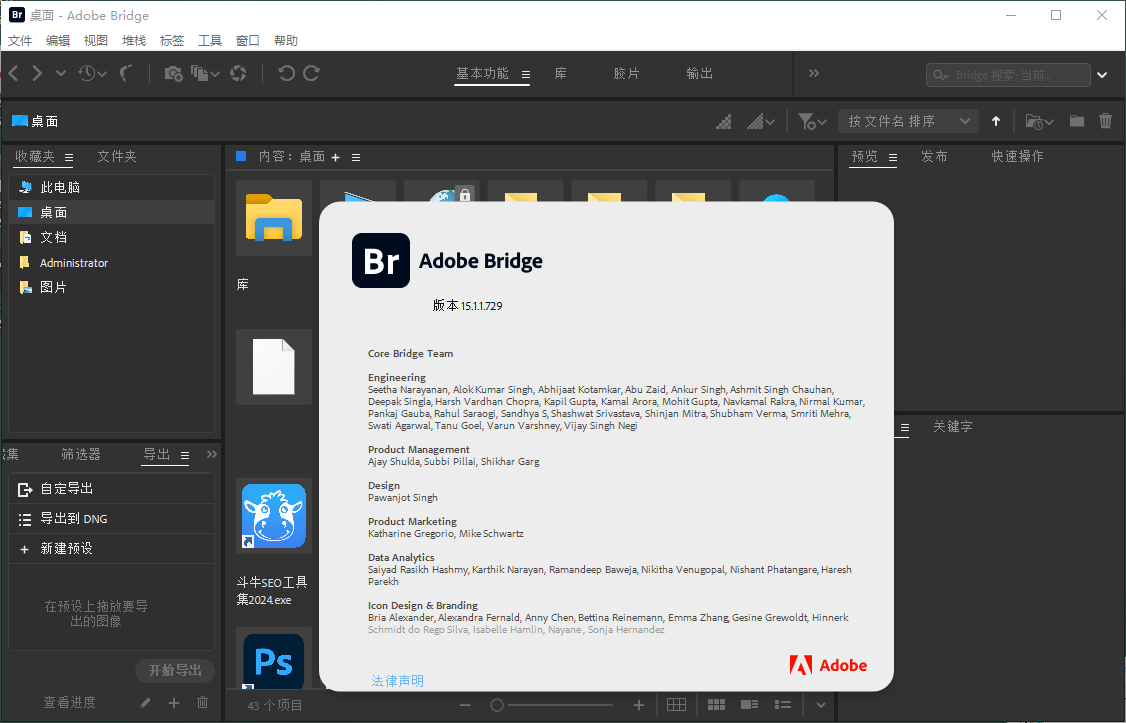The width and height of the screenshot is (1126, 723).
Task: Click the larger thumbnail size plus icon
Action: pyautogui.click(x=639, y=706)
